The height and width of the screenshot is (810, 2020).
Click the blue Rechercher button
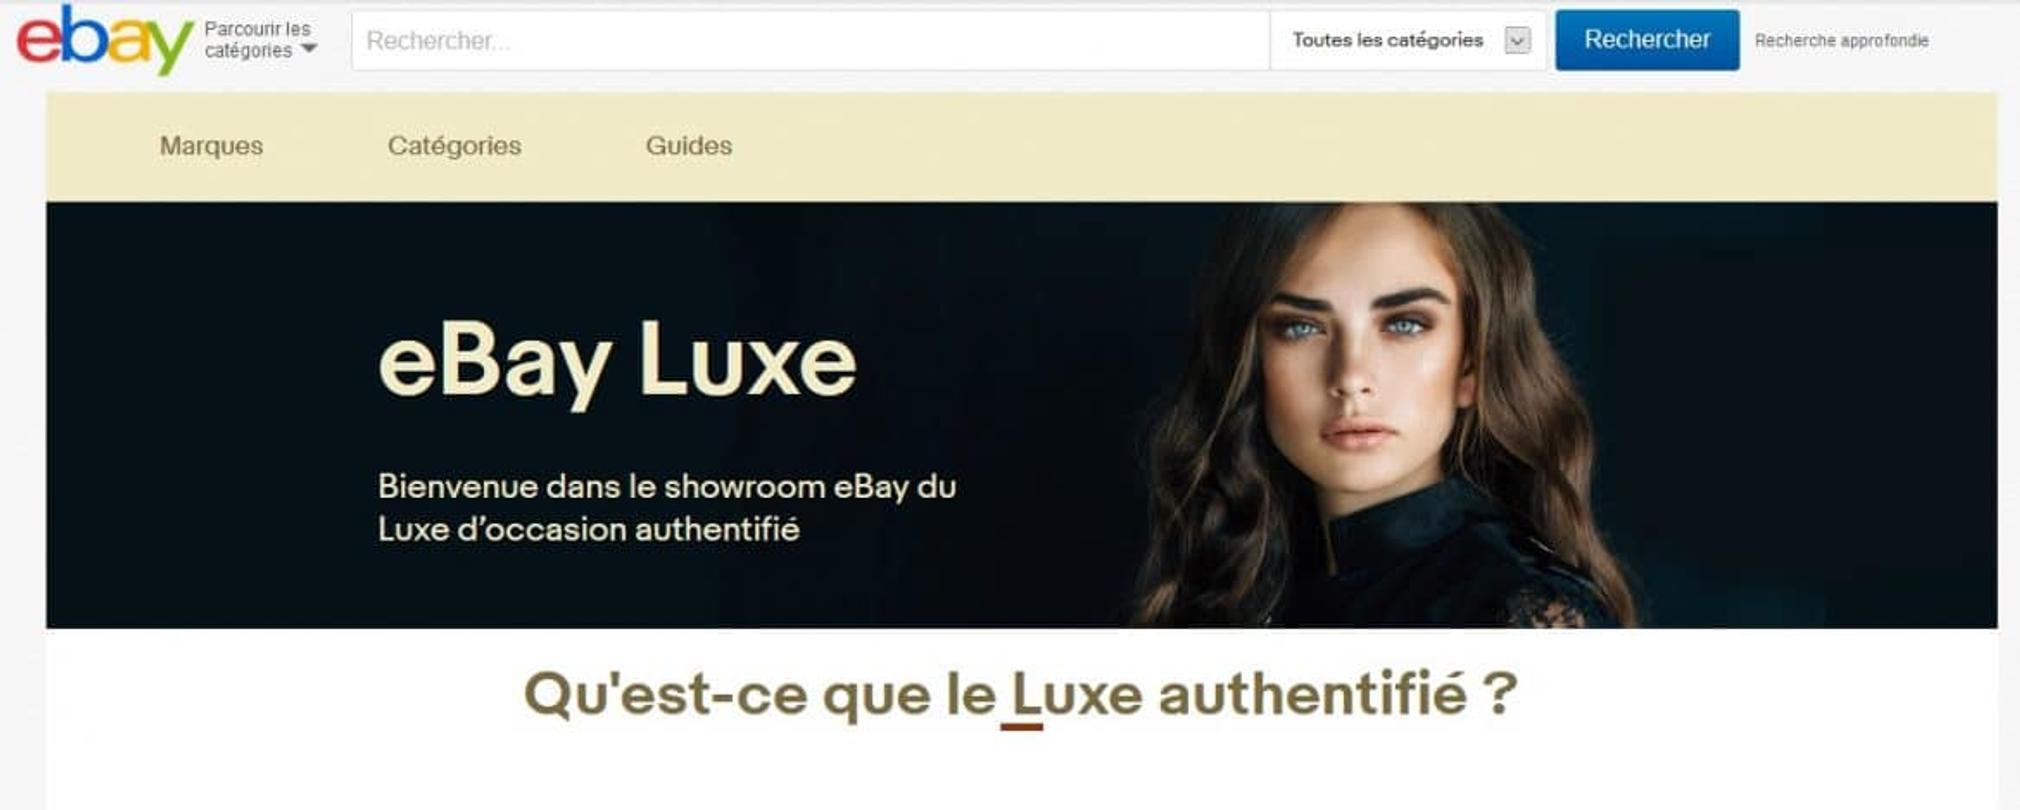click(1647, 40)
